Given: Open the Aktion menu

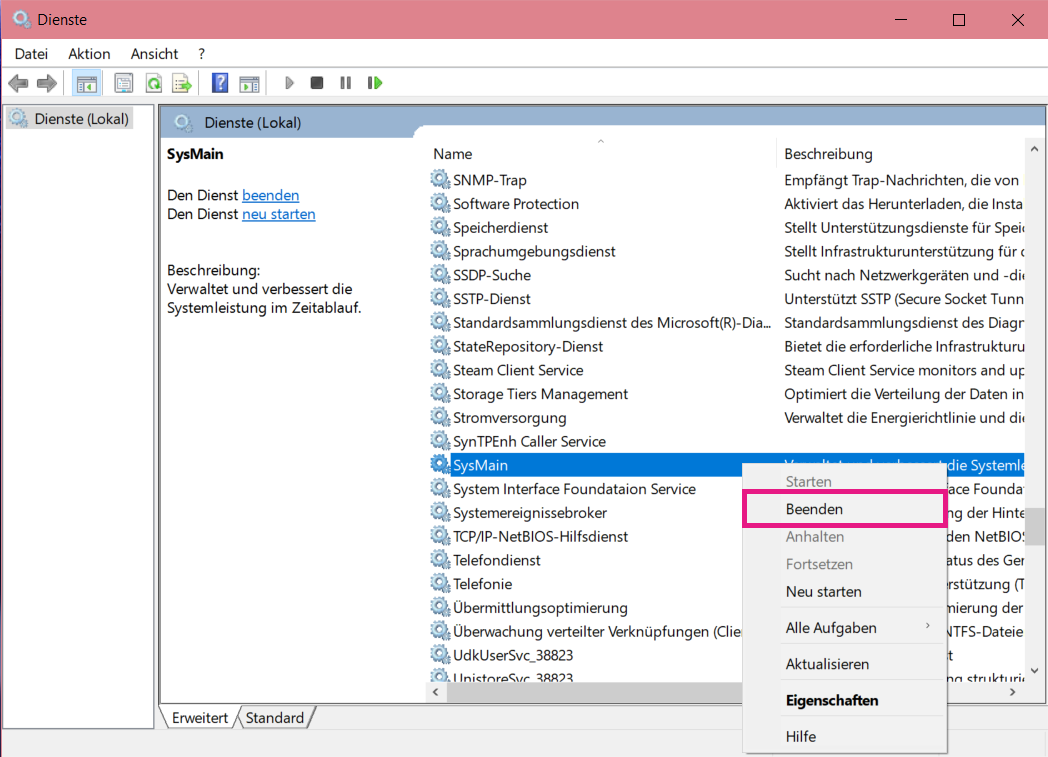Looking at the screenshot, I should 89,54.
